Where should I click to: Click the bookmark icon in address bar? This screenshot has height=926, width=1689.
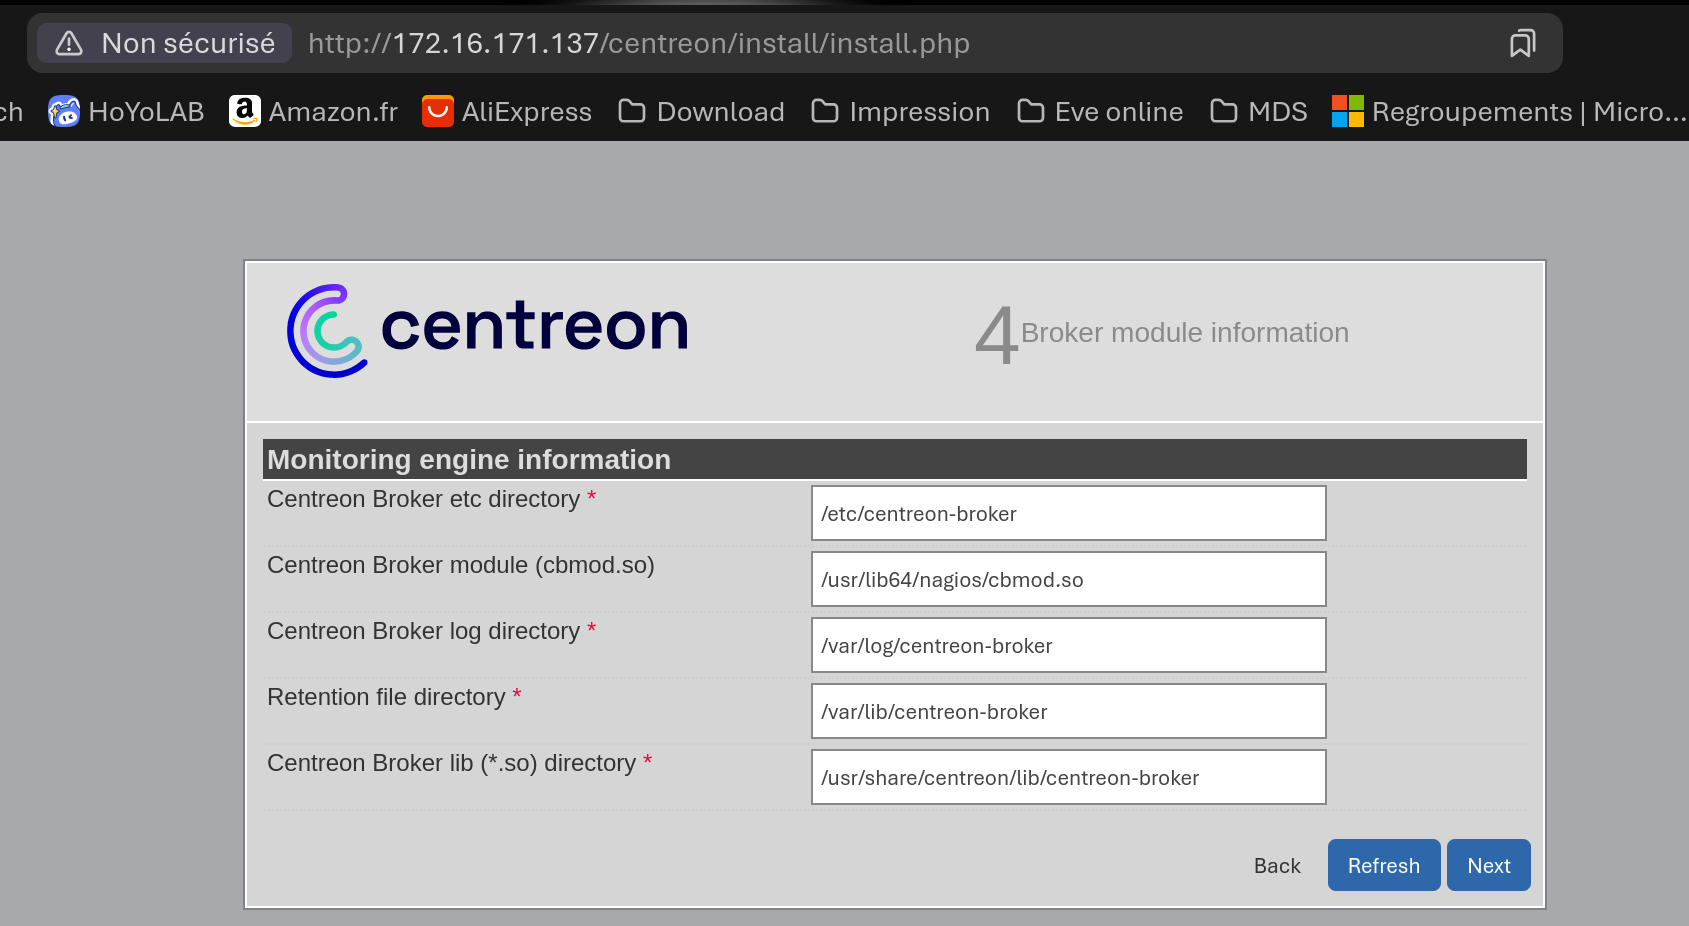(1522, 43)
